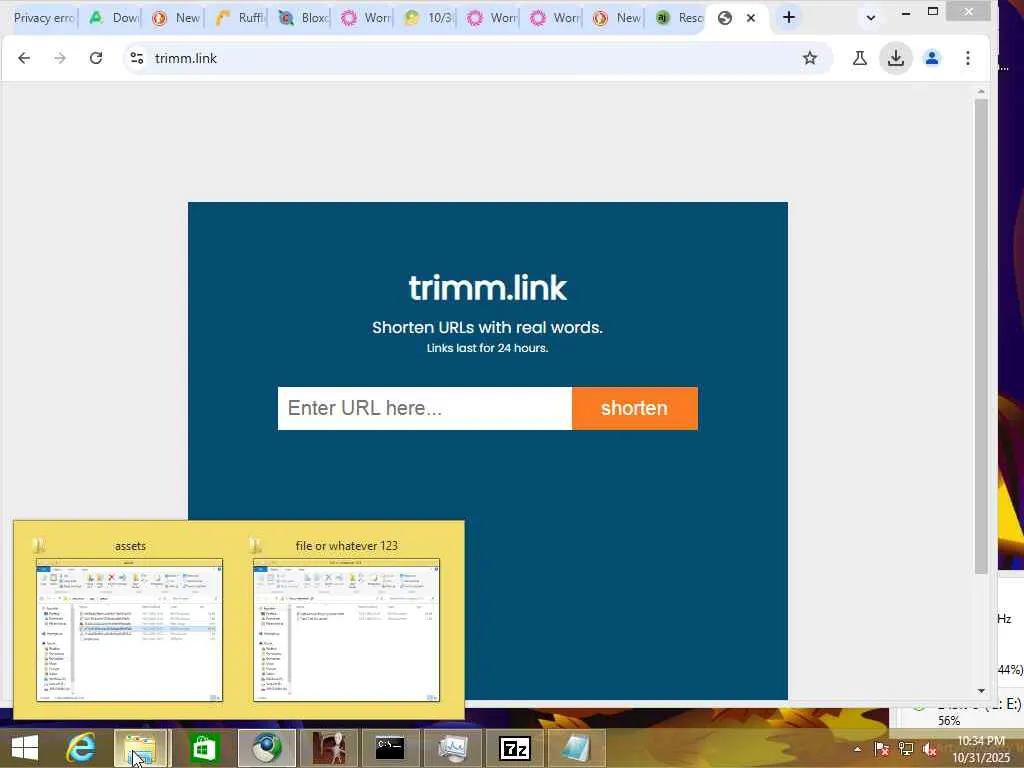Click the Chromium browser taskbar icon
The width and height of the screenshot is (1024, 768).
266,748
